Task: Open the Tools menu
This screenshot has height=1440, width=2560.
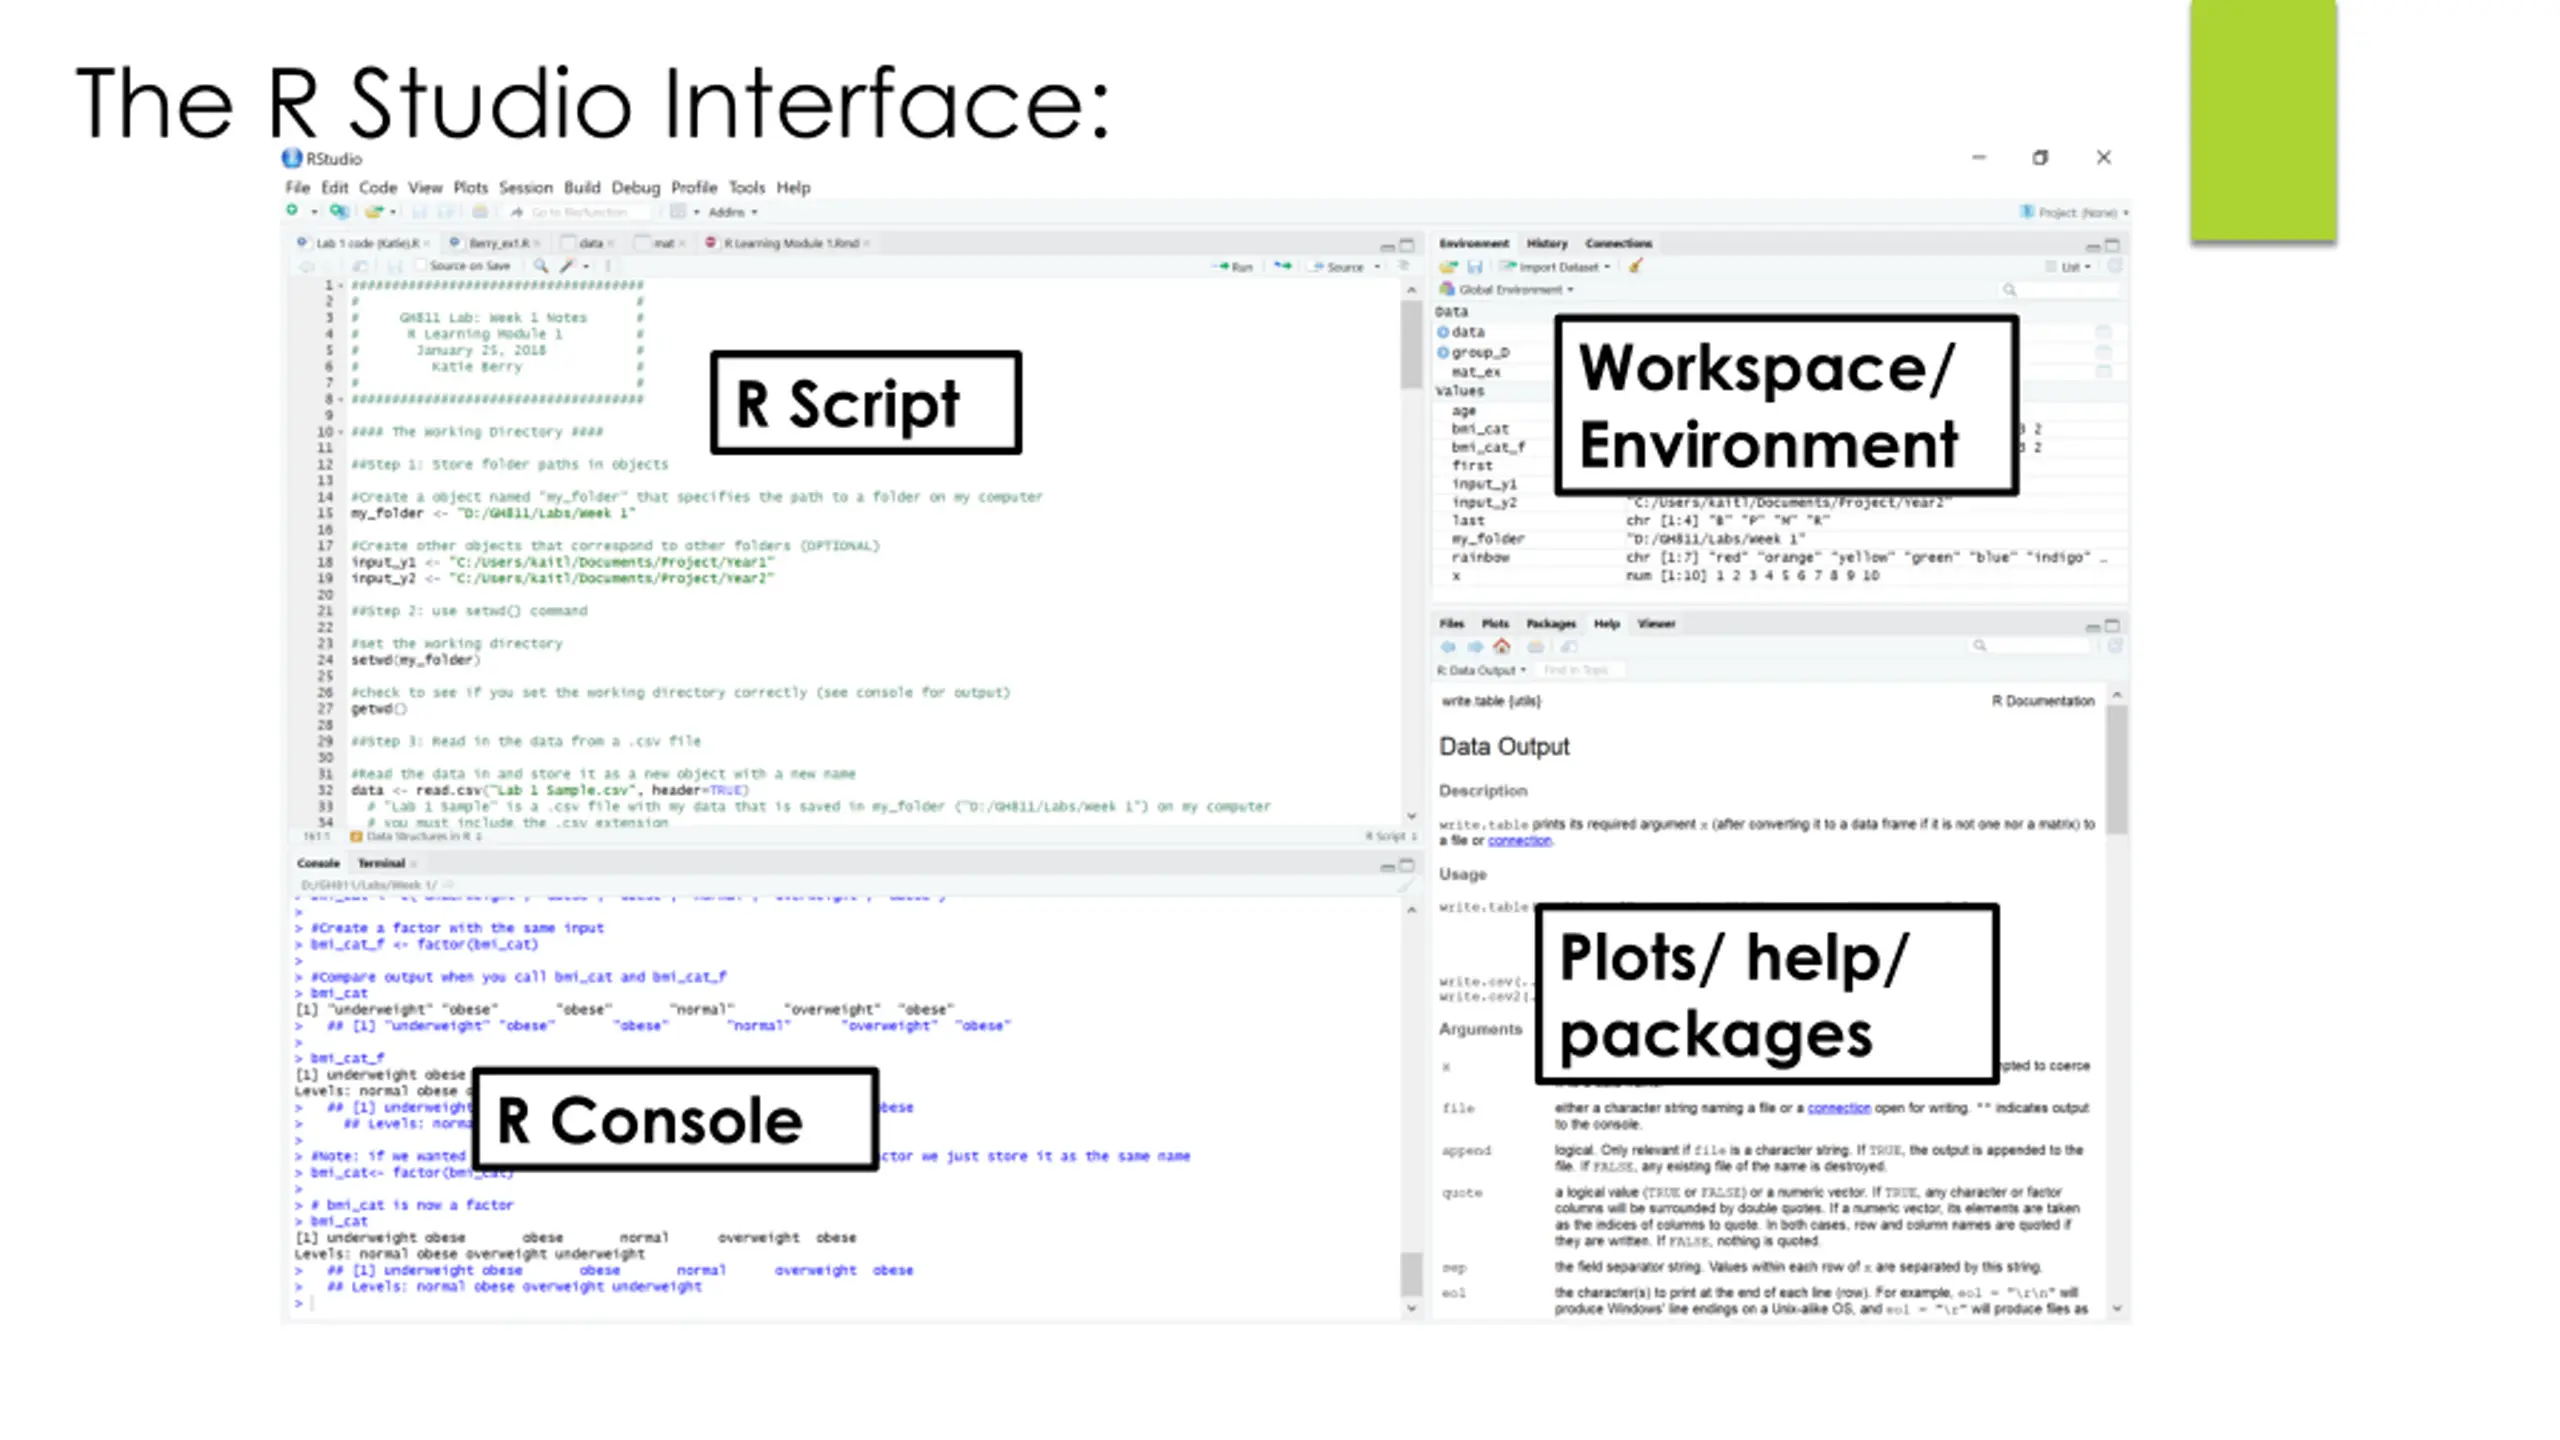Action: 747,187
